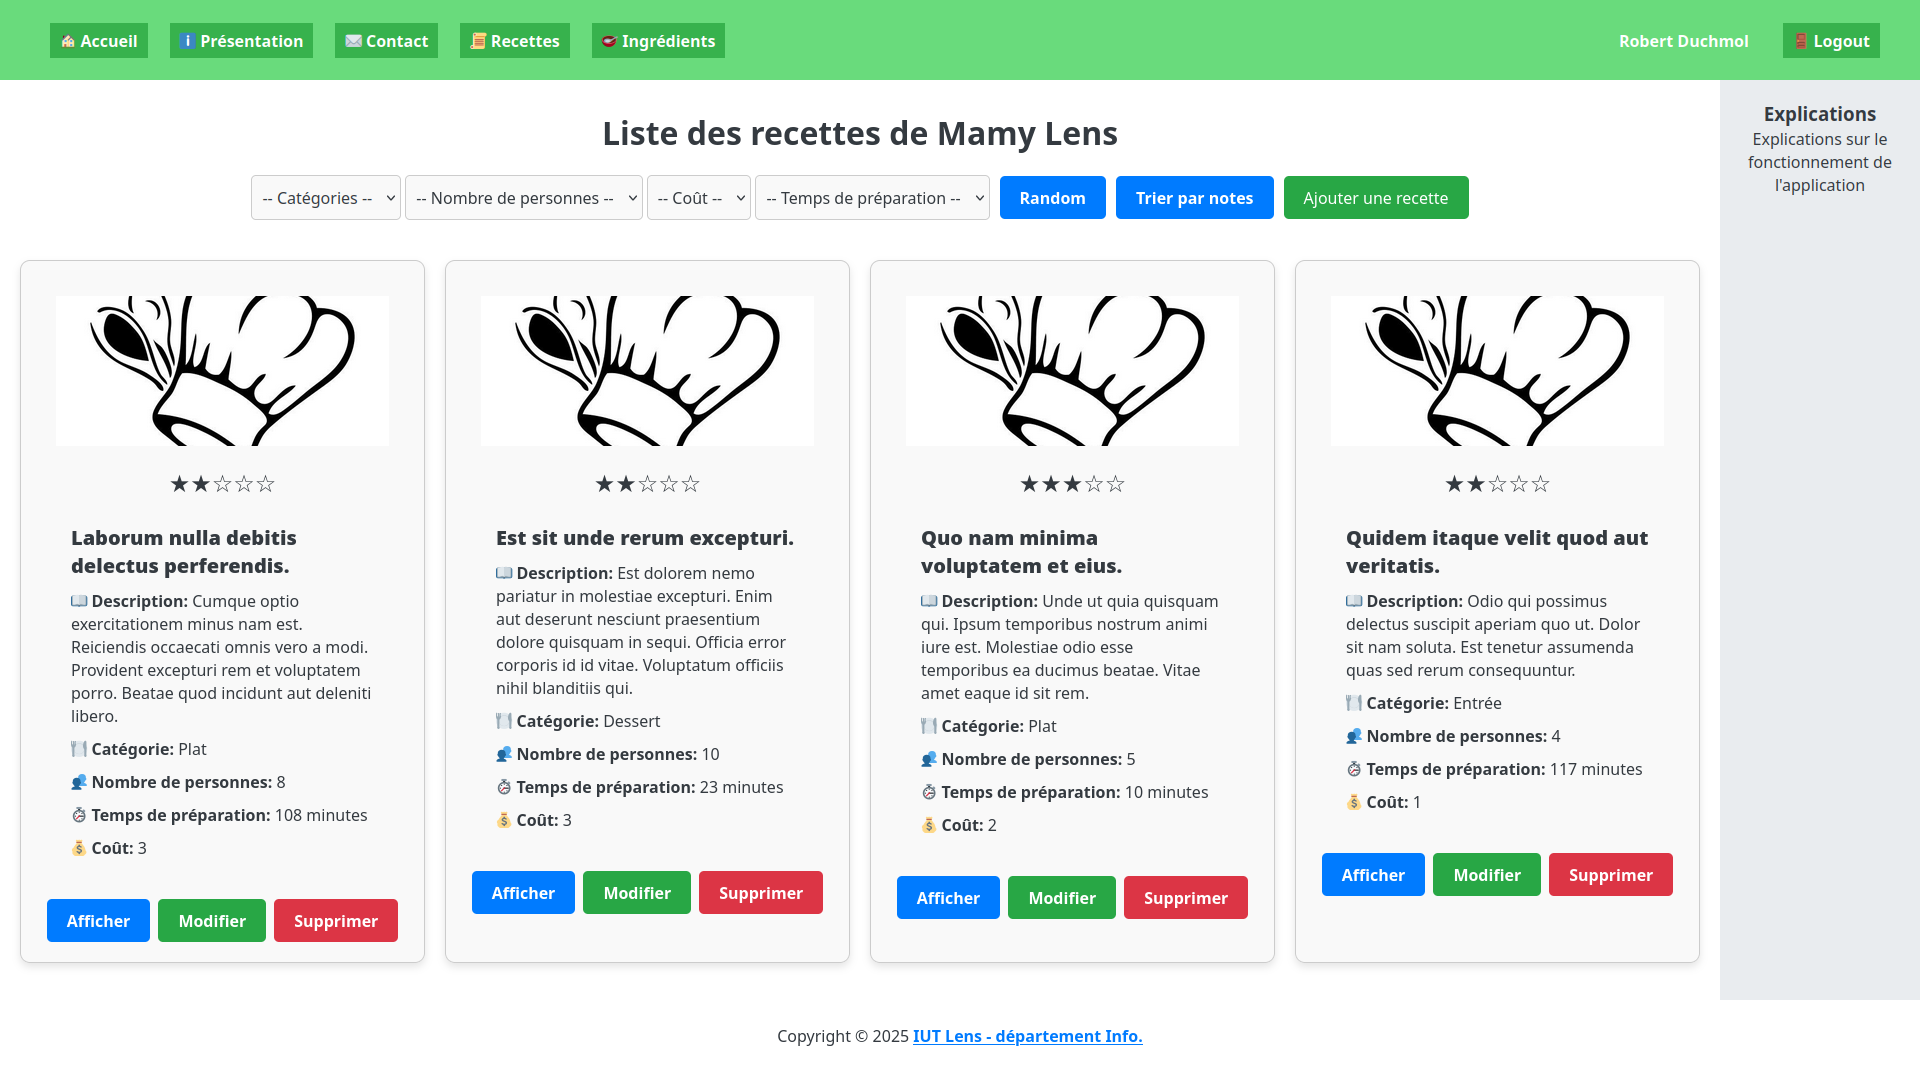
Task: Select the Catégories dropdown filter
Action: (x=326, y=198)
